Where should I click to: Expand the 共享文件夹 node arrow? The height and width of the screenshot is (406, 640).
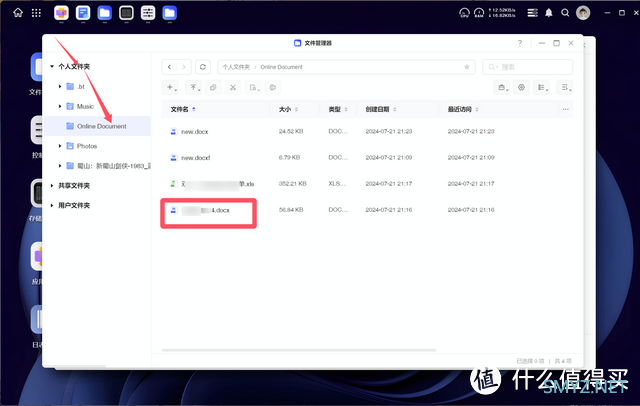point(52,186)
